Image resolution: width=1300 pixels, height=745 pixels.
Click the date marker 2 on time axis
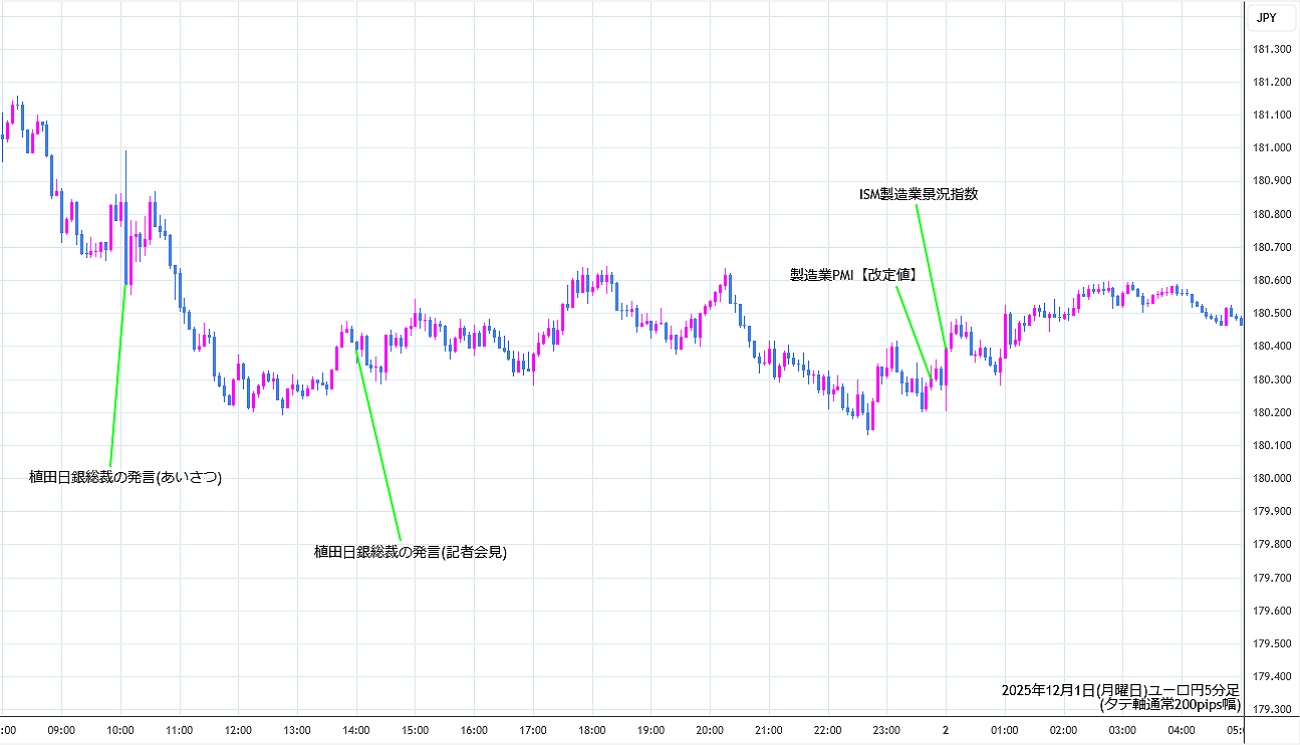coord(946,730)
